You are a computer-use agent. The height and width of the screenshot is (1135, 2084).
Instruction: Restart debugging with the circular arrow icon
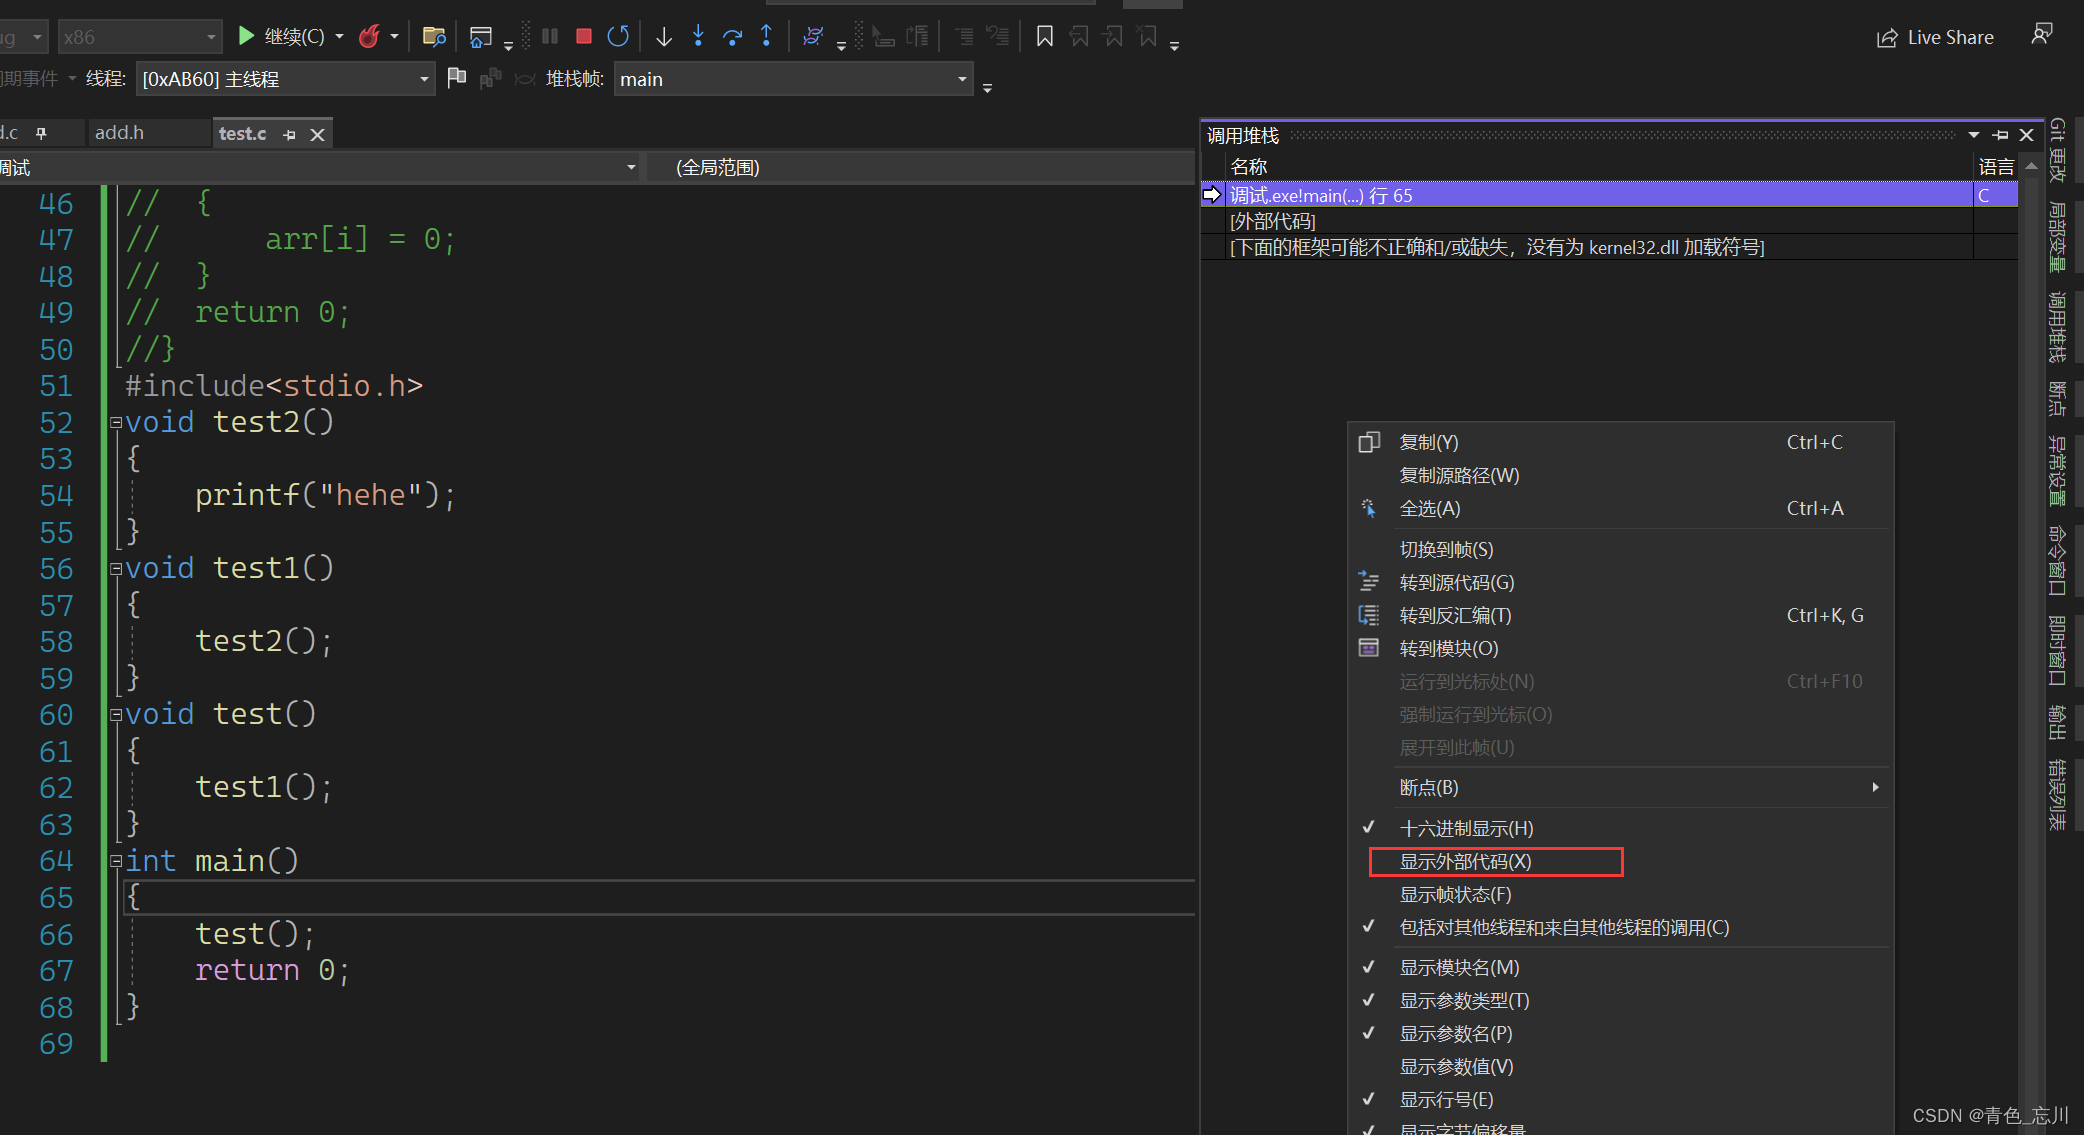[x=618, y=37]
